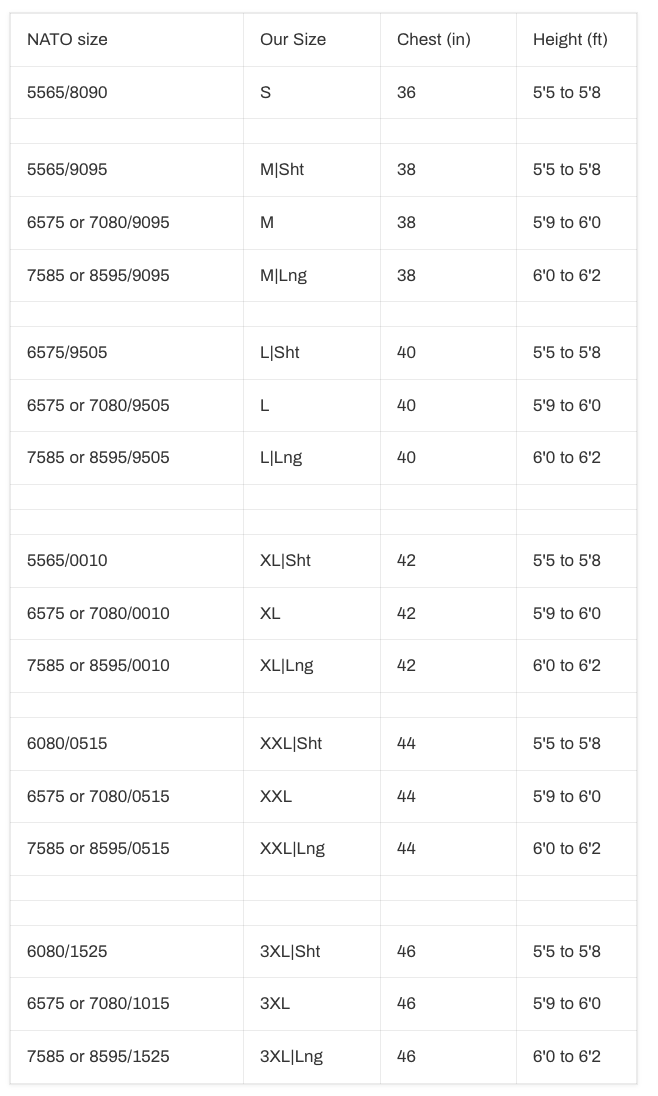Viewport: 658px width, 1096px height.
Task: Select the 5565/0010 NATO size cell
Action: coord(67,561)
